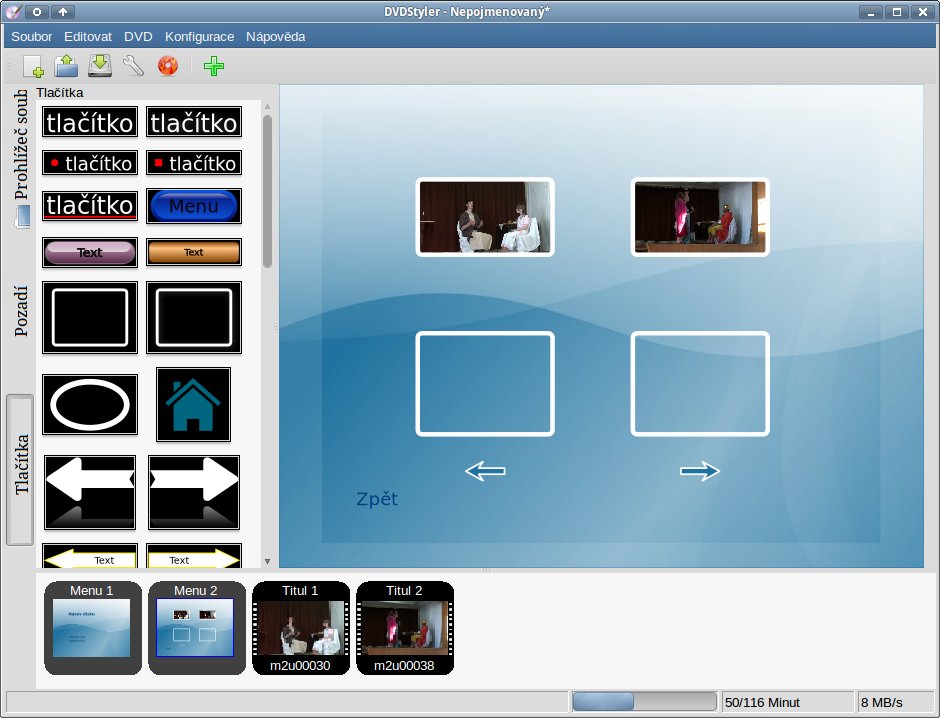Image resolution: width=940 pixels, height=718 pixels.
Task: Select the Titul 2 video thumbnail
Action: (x=405, y=628)
